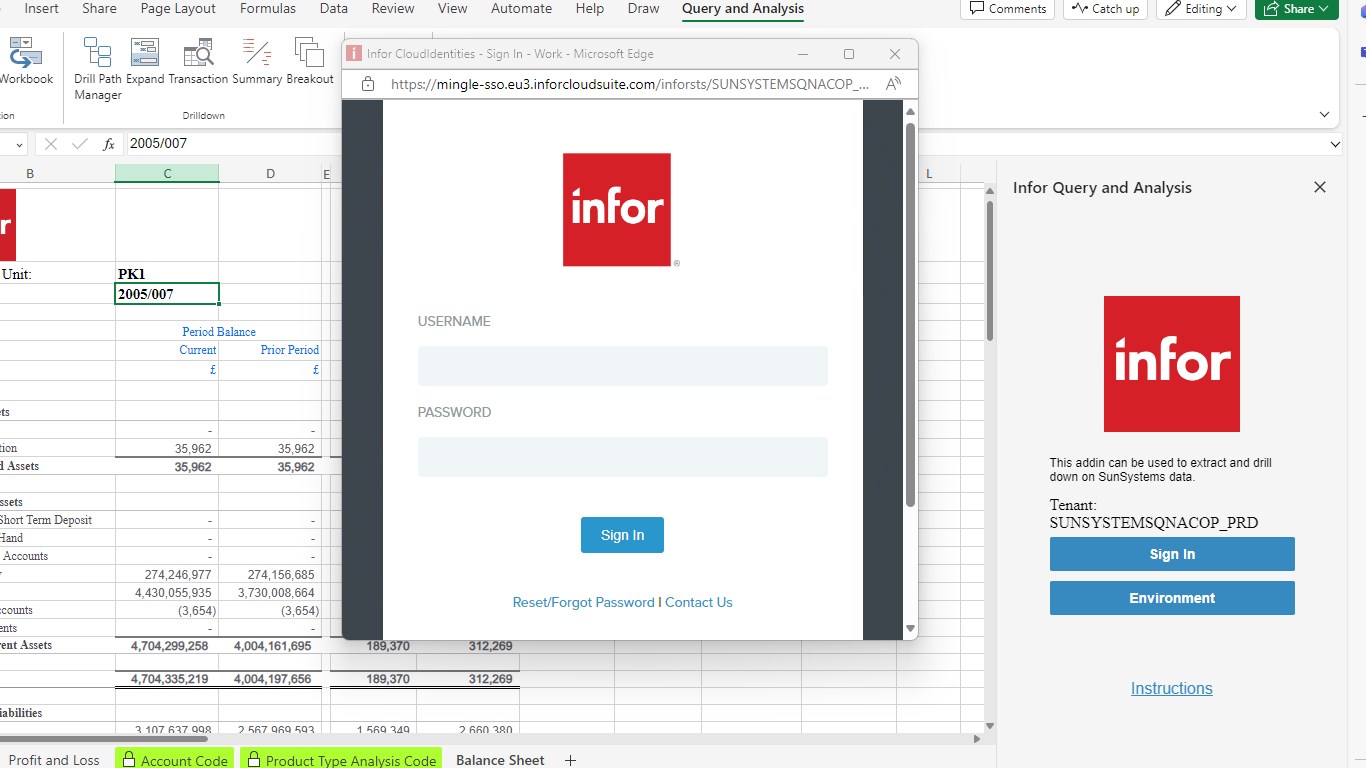The width and height of the screenshot is (1366, 768).
Task: Open the Share dropdown button
Action: pyautogui.click(x=1297, y=9)
